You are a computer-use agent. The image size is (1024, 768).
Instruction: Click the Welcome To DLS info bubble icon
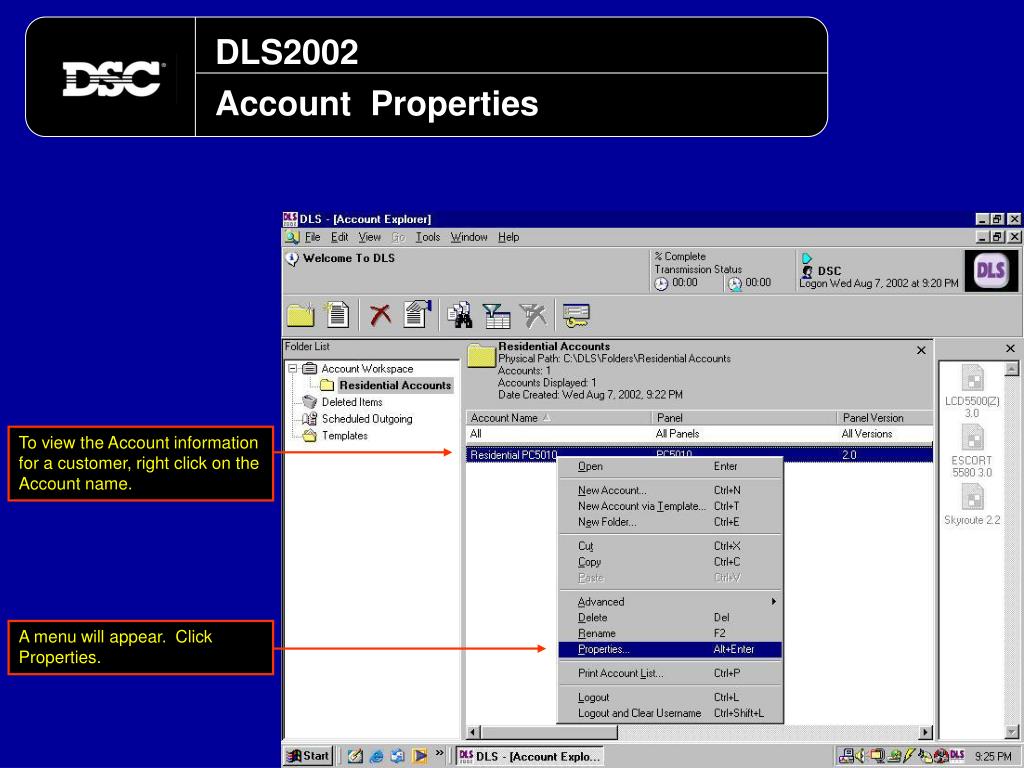[x=292, y=259]
